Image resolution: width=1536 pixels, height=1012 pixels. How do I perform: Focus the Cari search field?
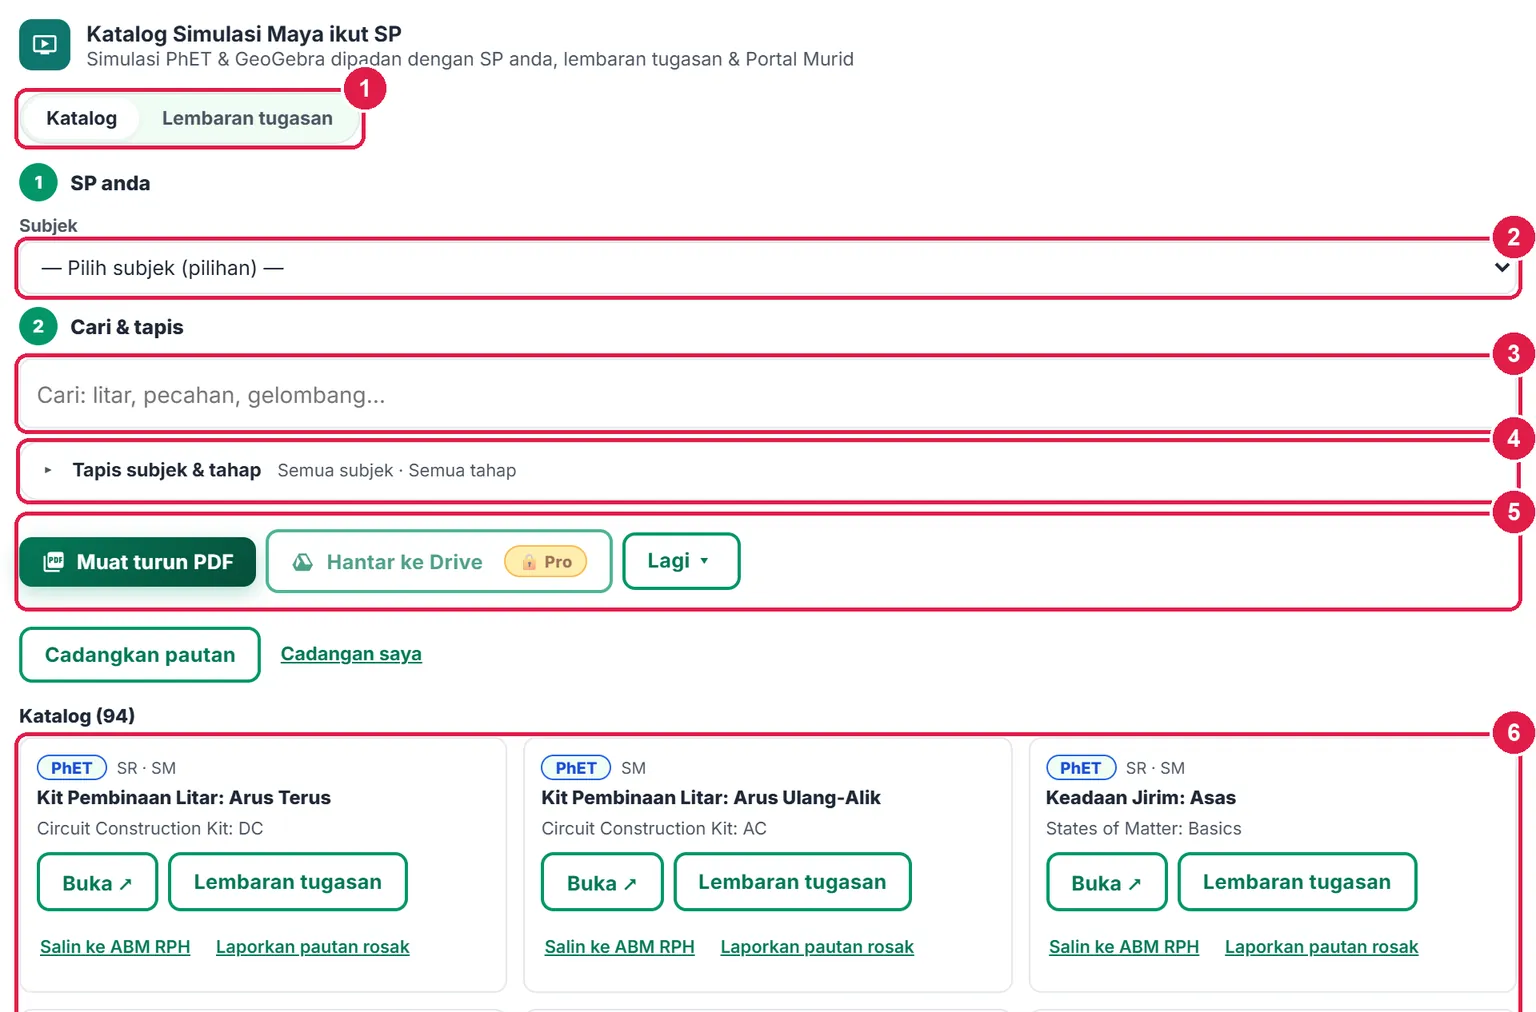tap(768, 395)
